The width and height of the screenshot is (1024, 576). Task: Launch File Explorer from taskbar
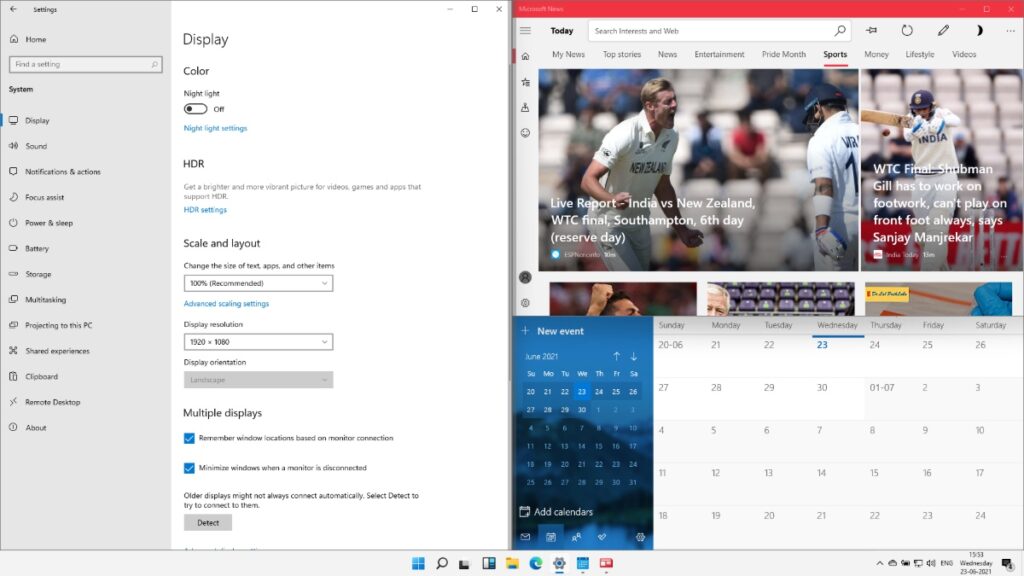(512, 563)
